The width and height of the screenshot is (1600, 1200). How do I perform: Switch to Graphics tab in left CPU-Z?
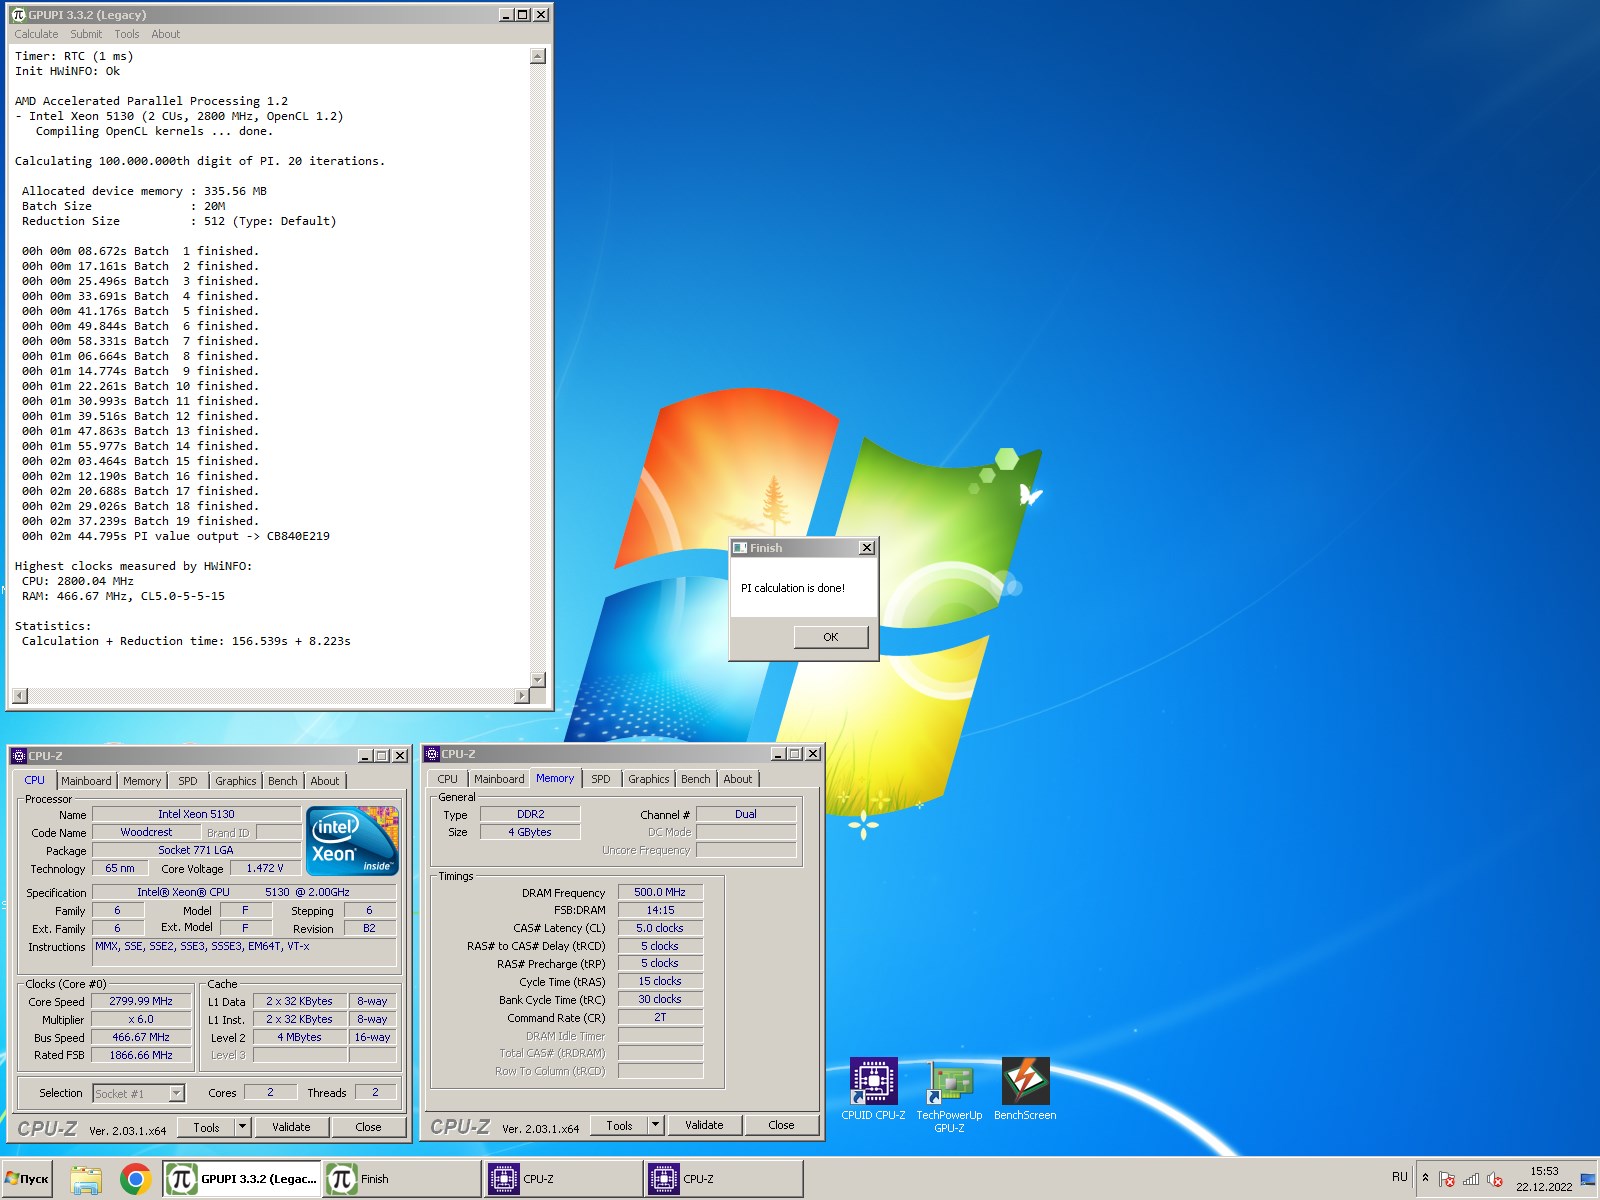coord(236,781)
